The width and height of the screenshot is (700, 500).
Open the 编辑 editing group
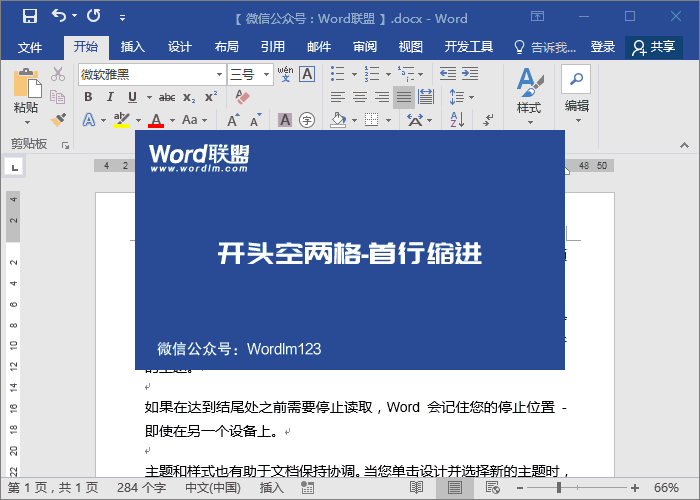[x=576, y=95]
